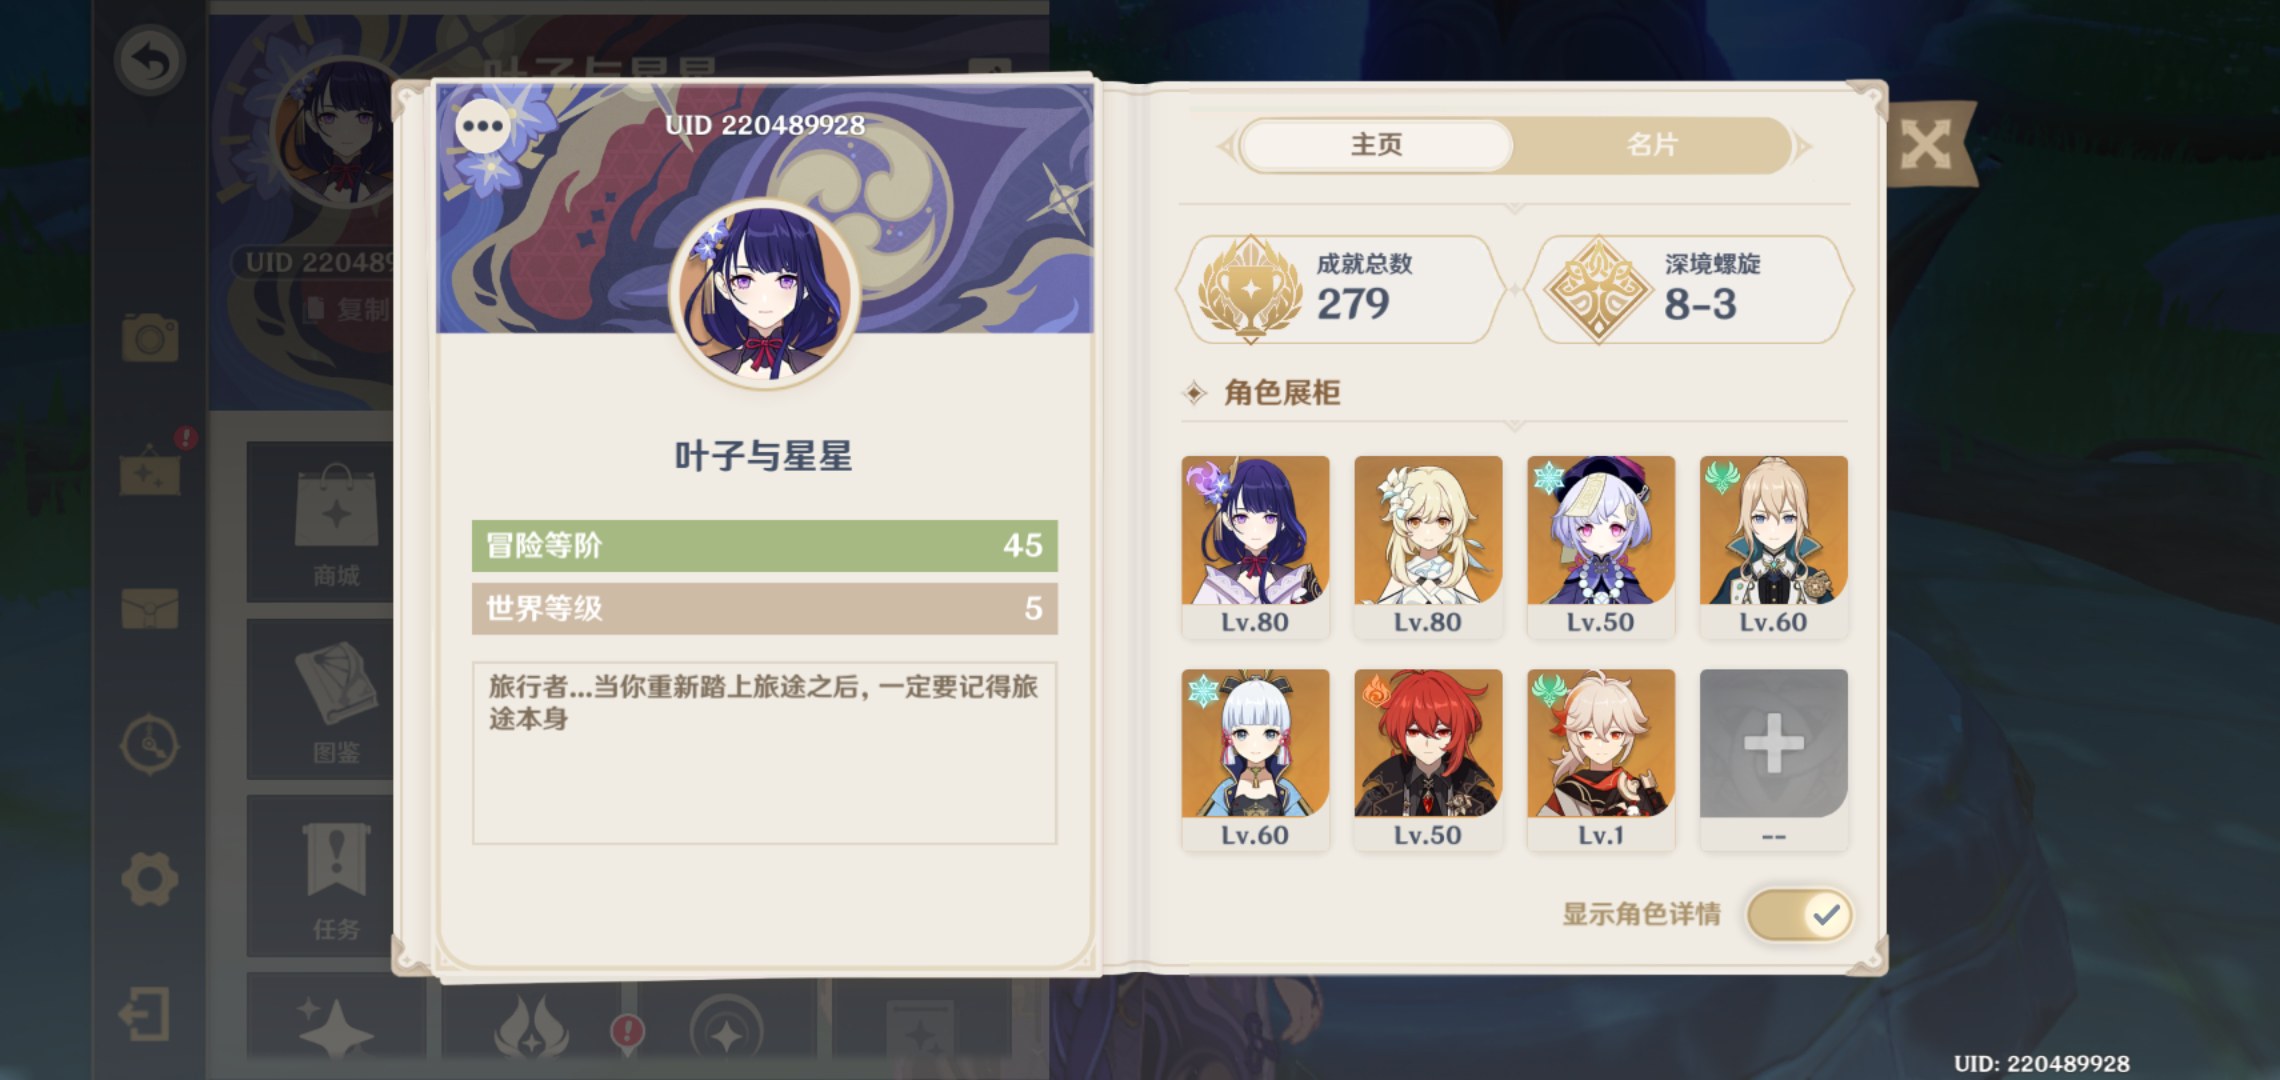Click the gold trophy achievements icon
The height and width of the screenshot is (1080, 2280).
pos(1250,290)
